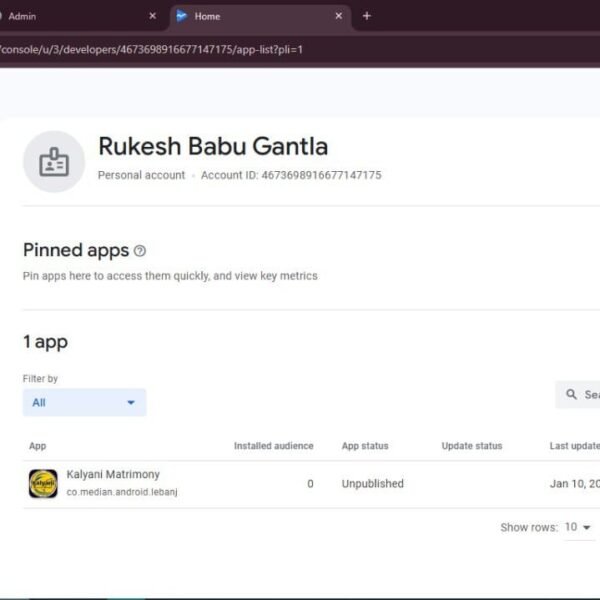Close the Admin tab
600x600 pixels.
(152, 16)
